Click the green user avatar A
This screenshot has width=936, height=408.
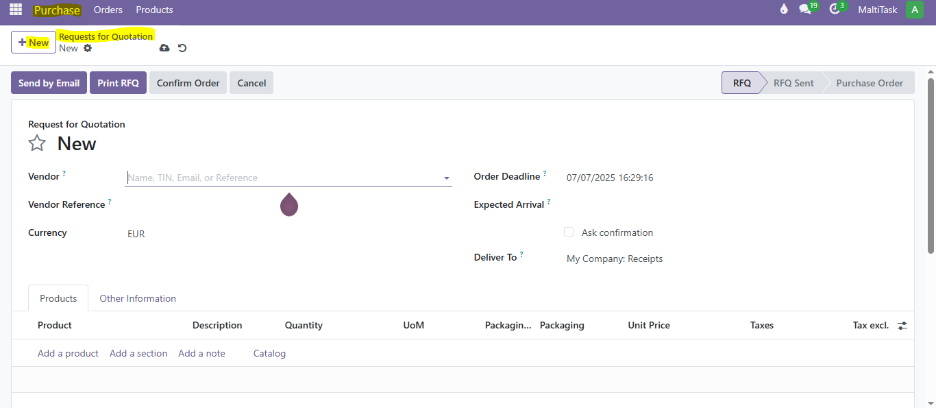coord(914,10)
